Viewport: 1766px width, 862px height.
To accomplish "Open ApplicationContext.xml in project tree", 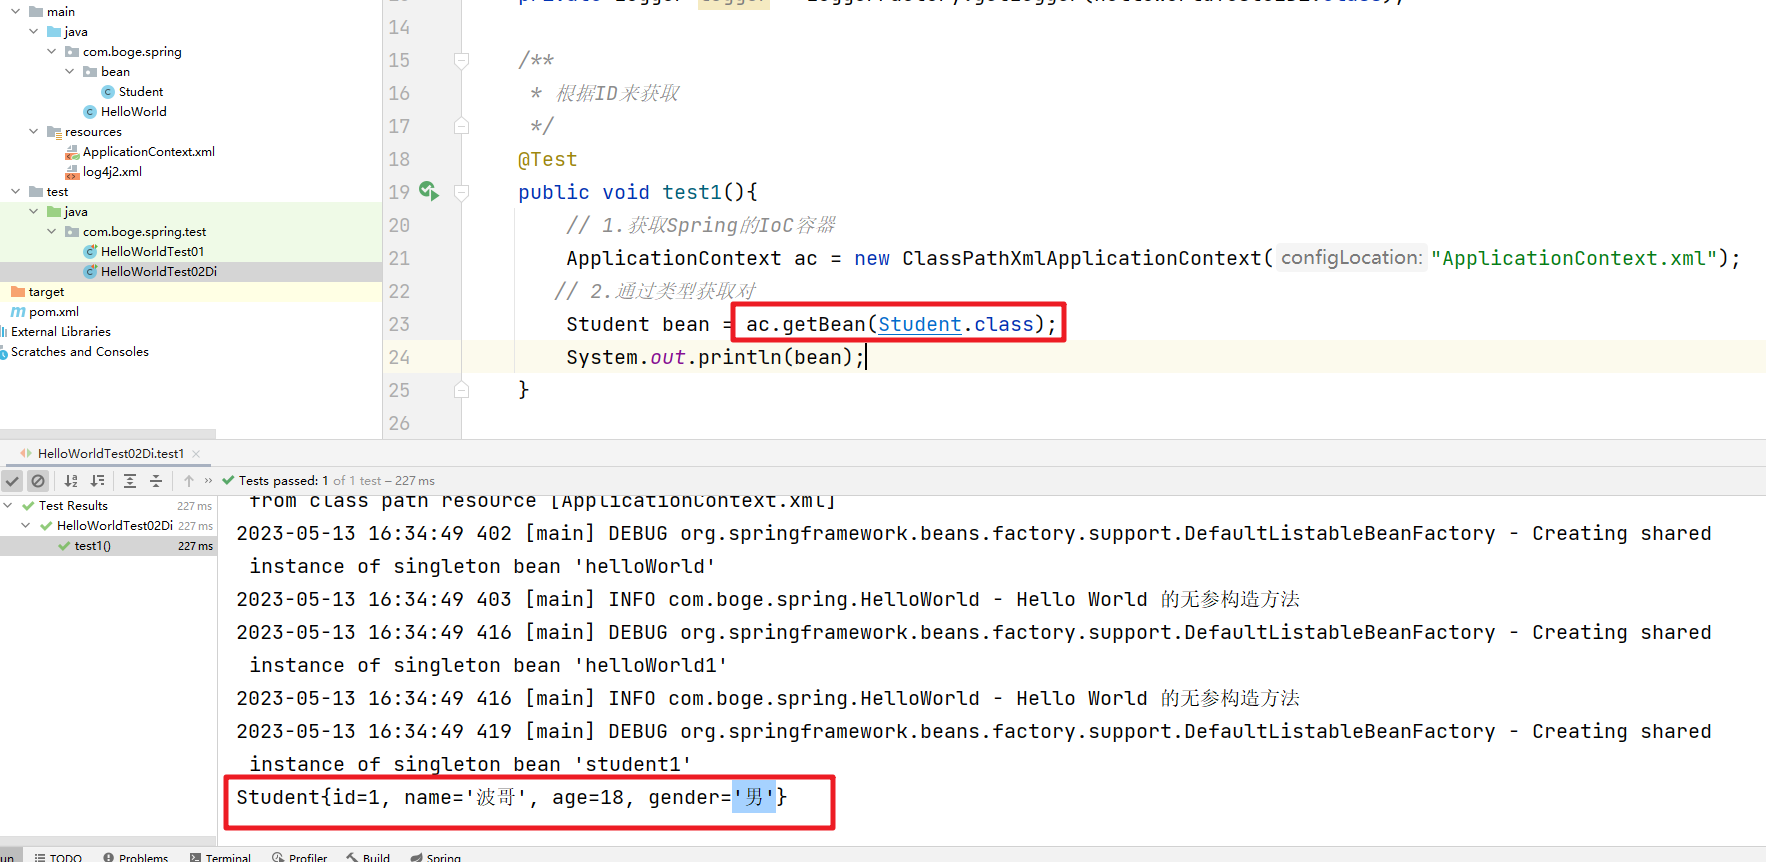I will click(148, 152).
